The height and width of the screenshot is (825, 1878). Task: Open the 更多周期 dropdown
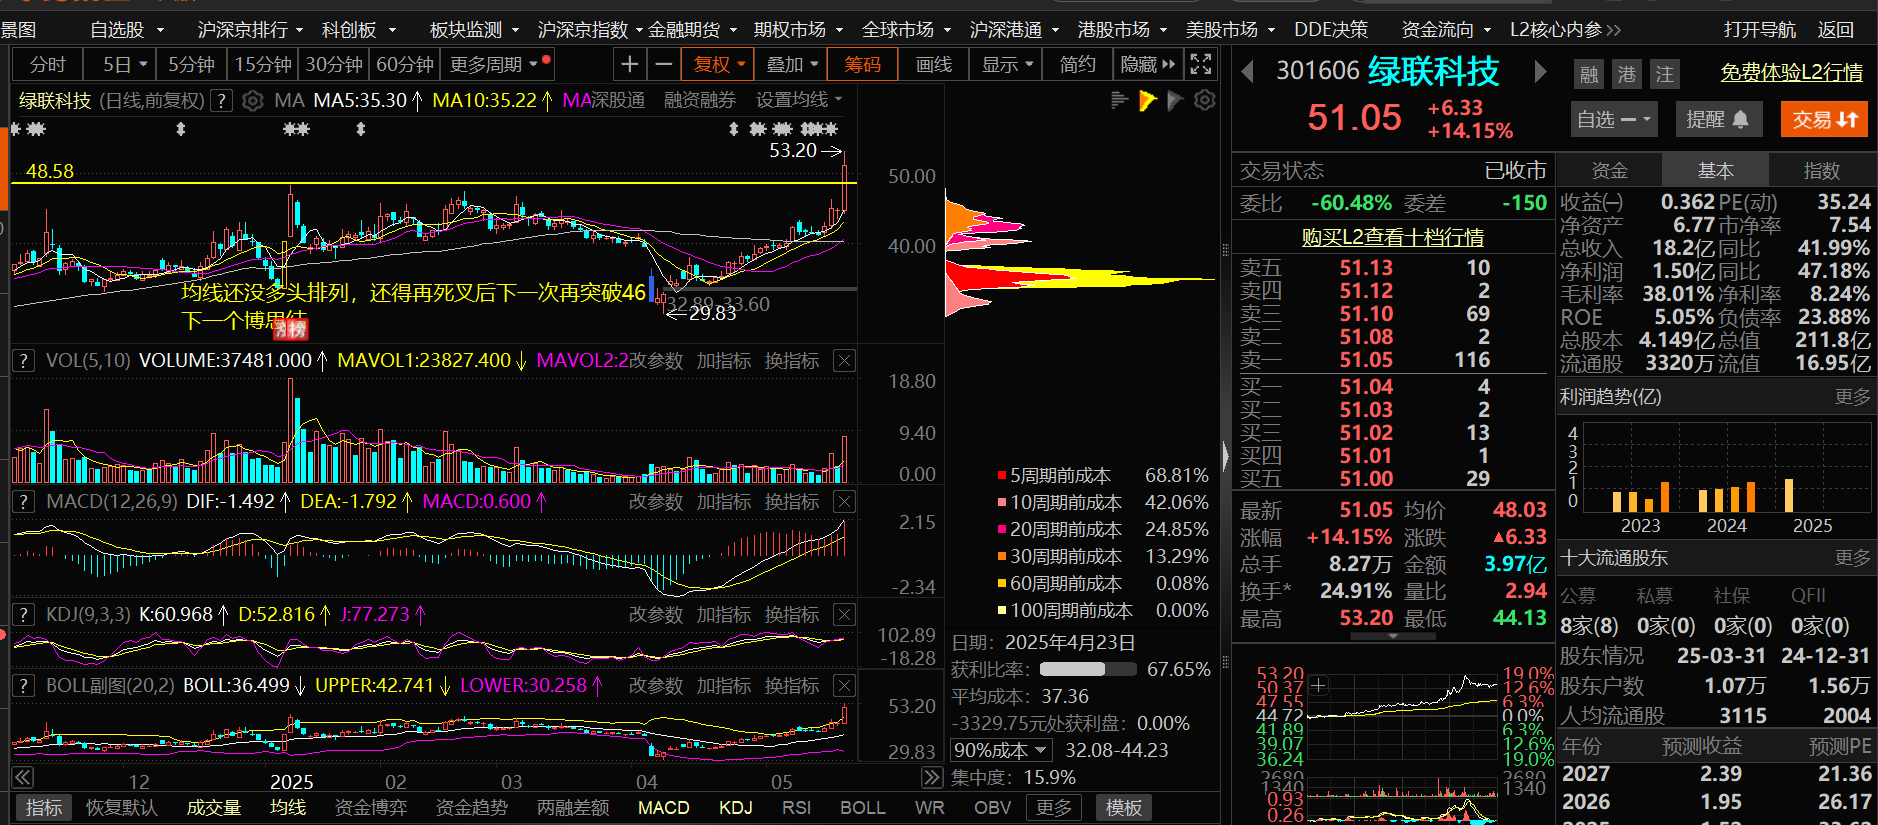pos(496,65)
